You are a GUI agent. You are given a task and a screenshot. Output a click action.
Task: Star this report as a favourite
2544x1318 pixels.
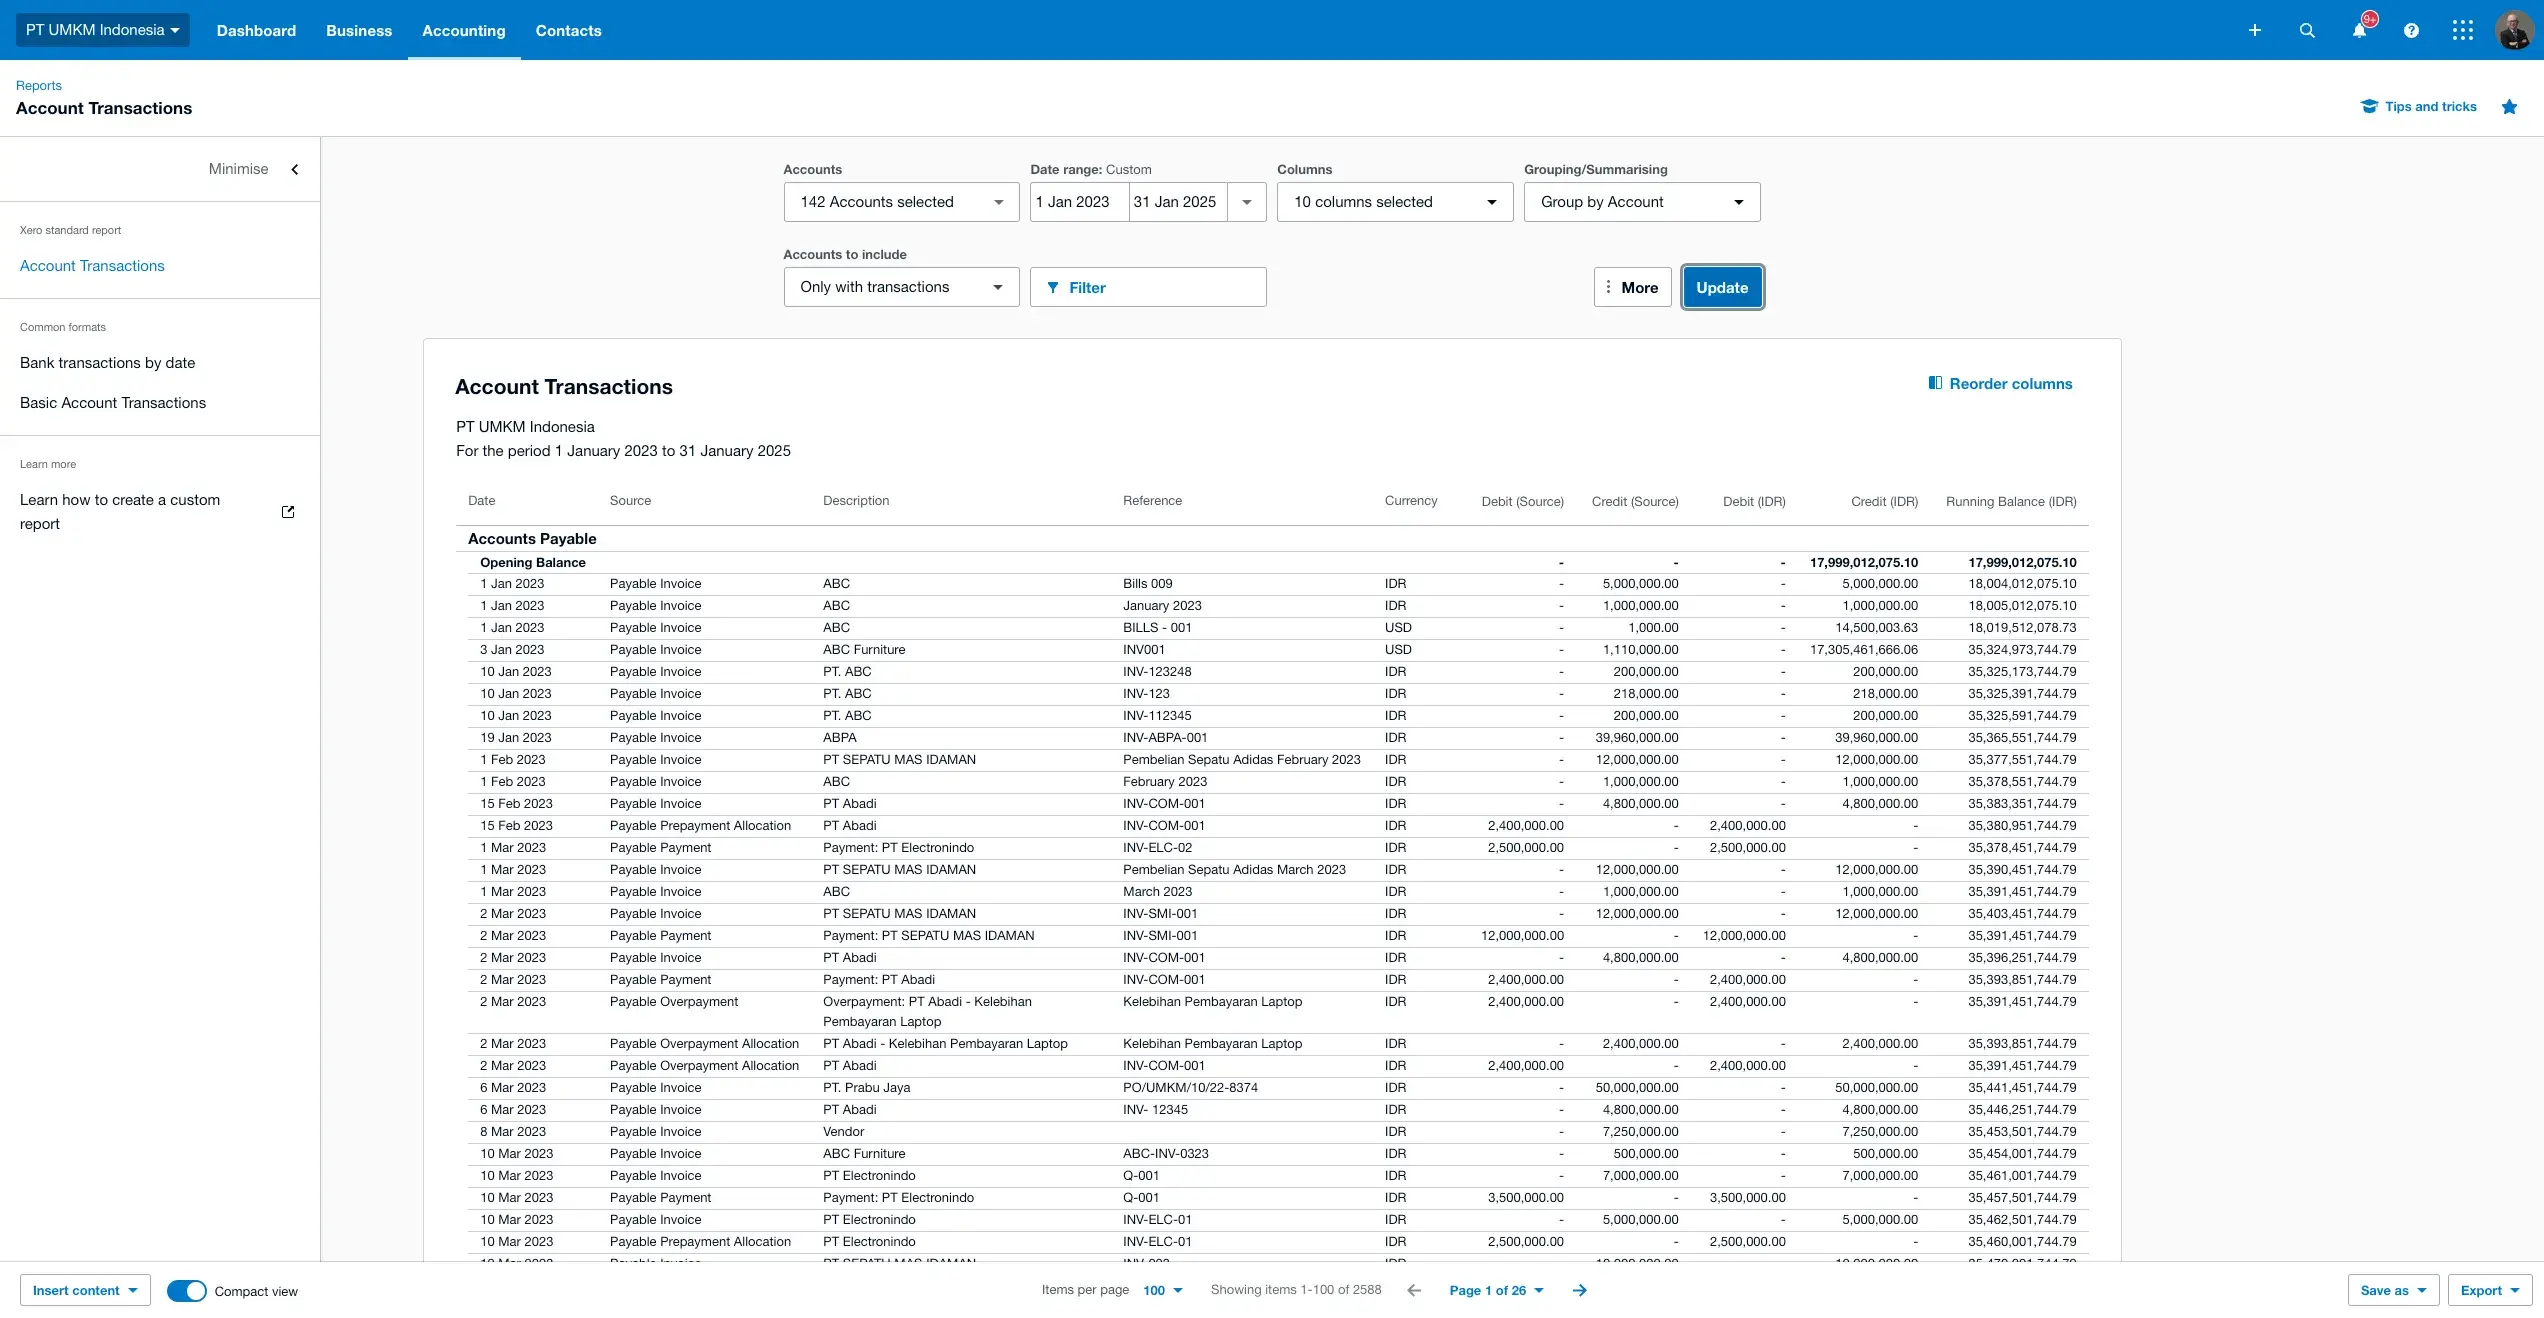2510,107
